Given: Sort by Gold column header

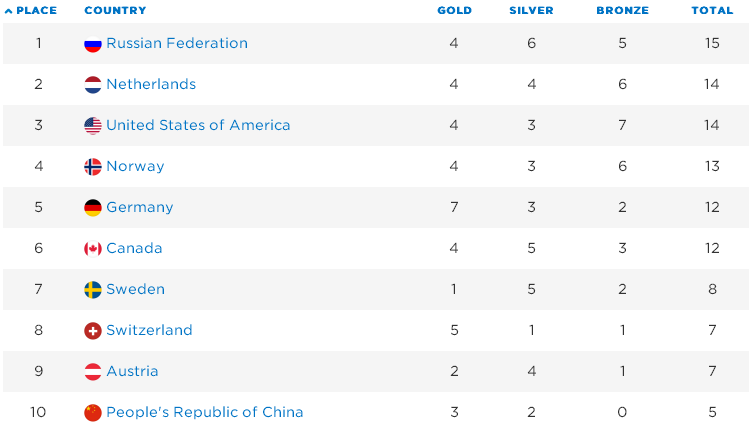Looking at the screenshot, I should (x=454, y=11).
